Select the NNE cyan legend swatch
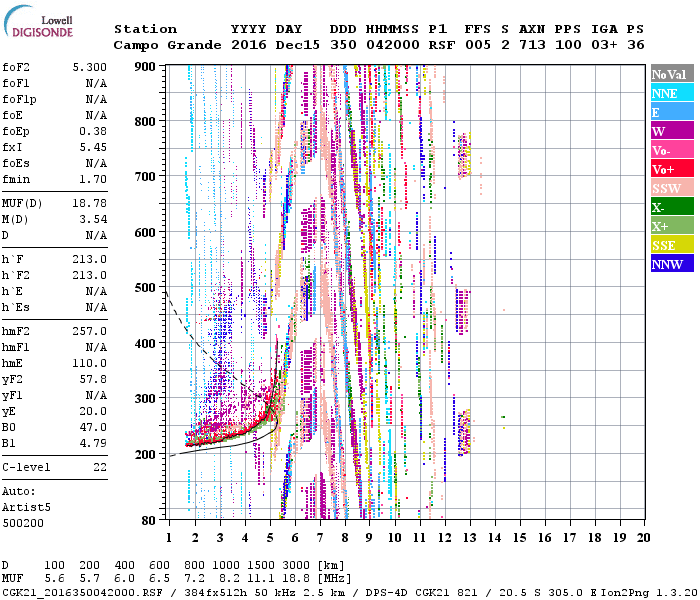This screenshot has height=600, width=700. 672,93
